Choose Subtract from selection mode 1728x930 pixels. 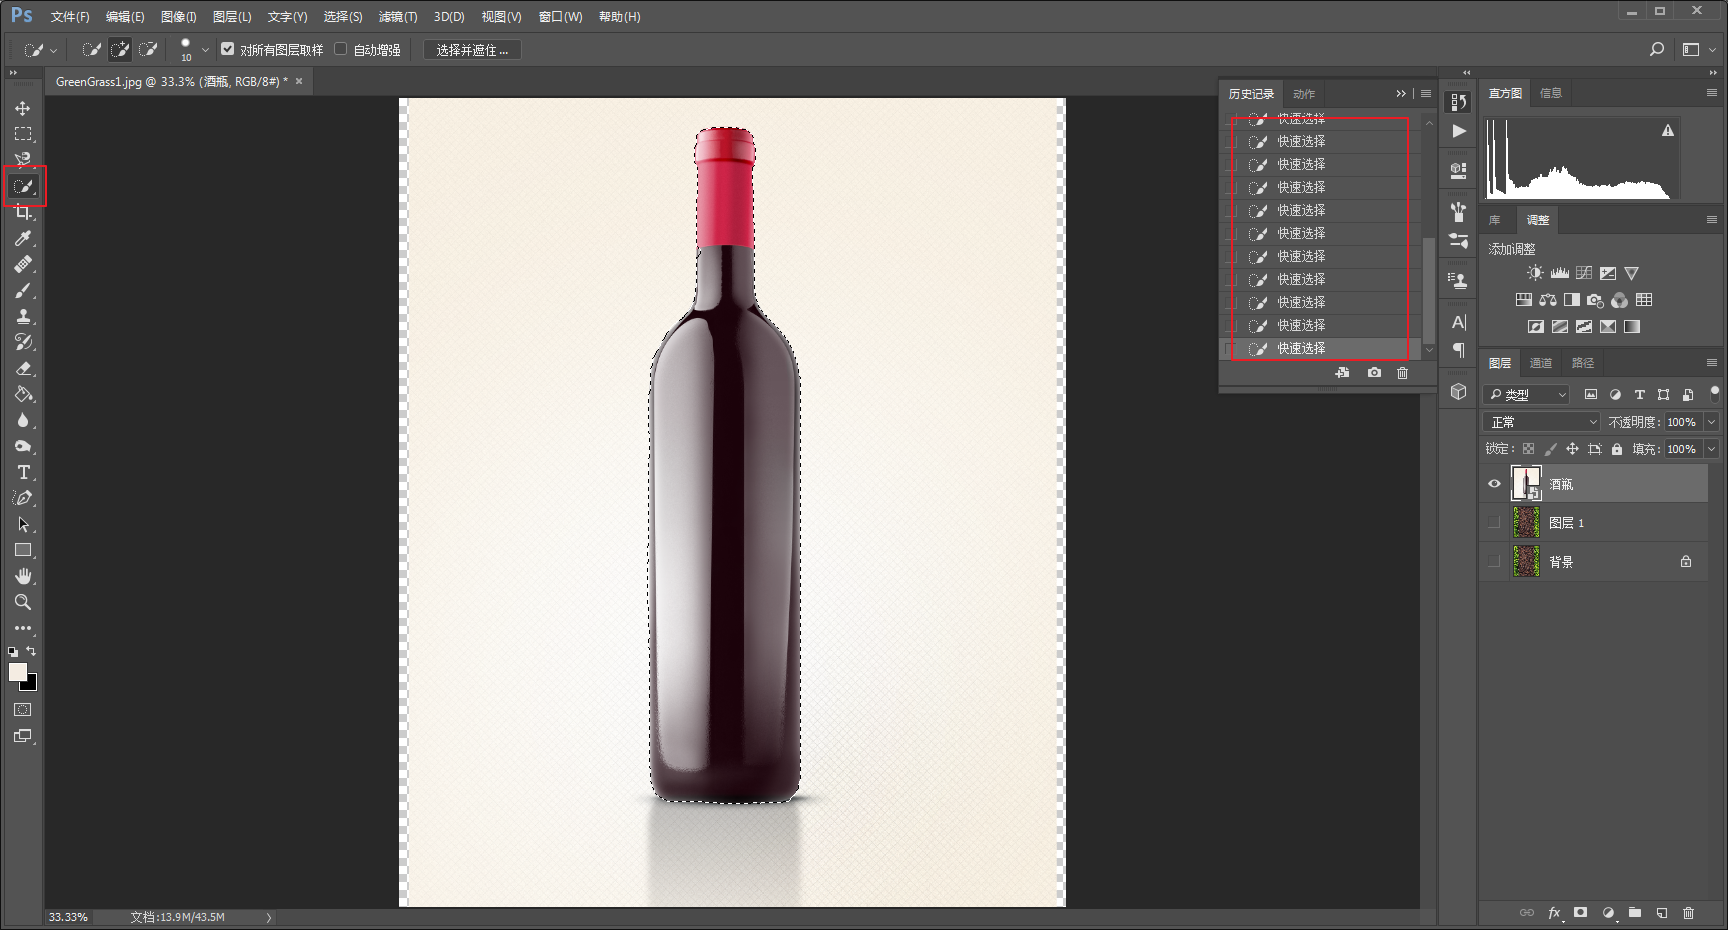click(148, 49)
